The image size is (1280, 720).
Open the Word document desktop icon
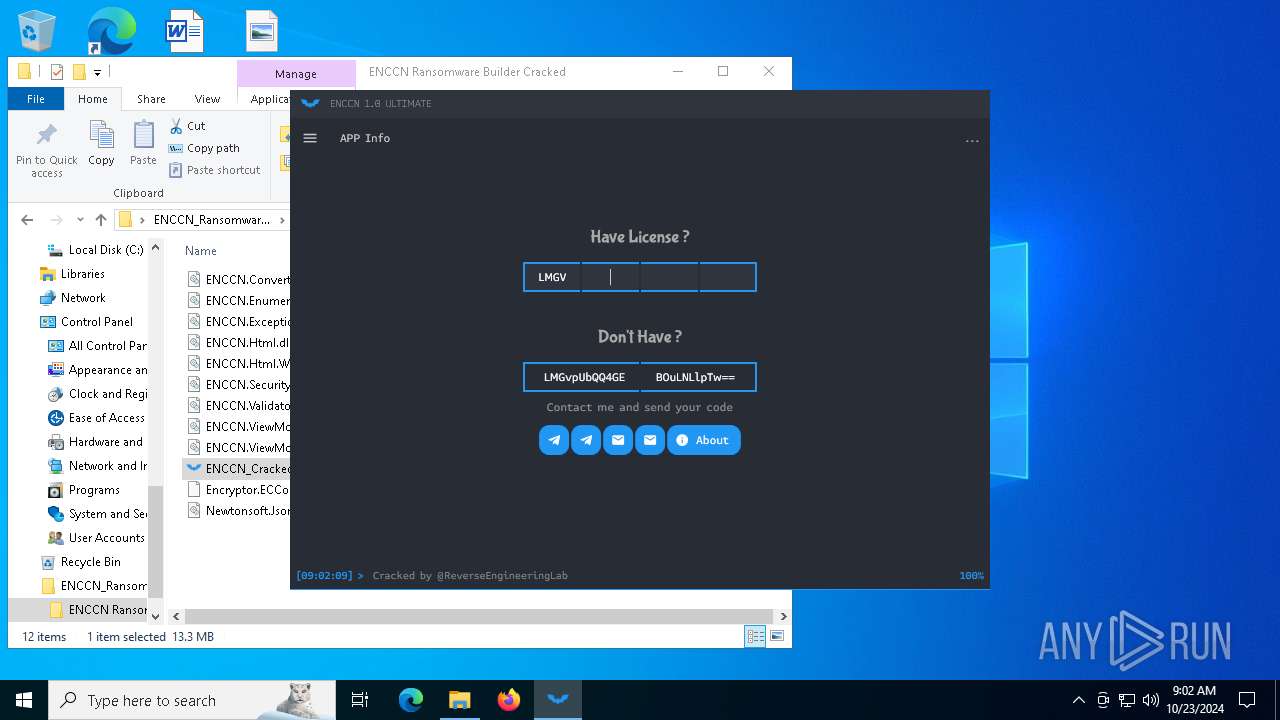(185, 31)
